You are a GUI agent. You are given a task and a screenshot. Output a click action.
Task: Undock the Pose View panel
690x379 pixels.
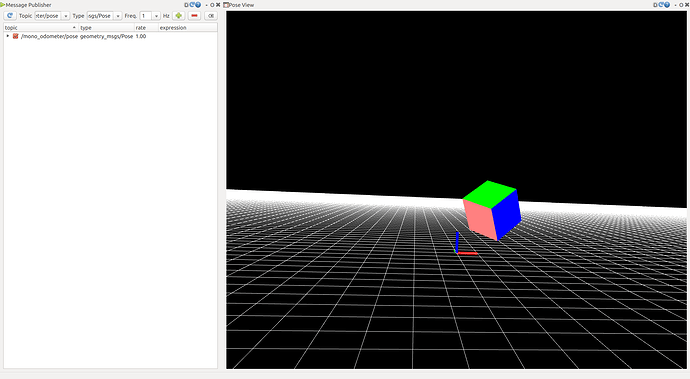click(681, 5)
